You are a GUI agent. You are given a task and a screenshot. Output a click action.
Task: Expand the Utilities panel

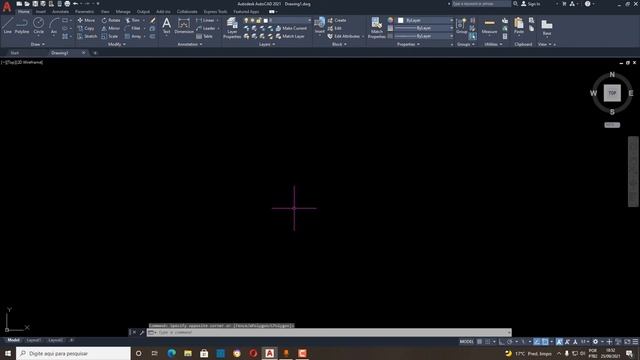(493, 44)
